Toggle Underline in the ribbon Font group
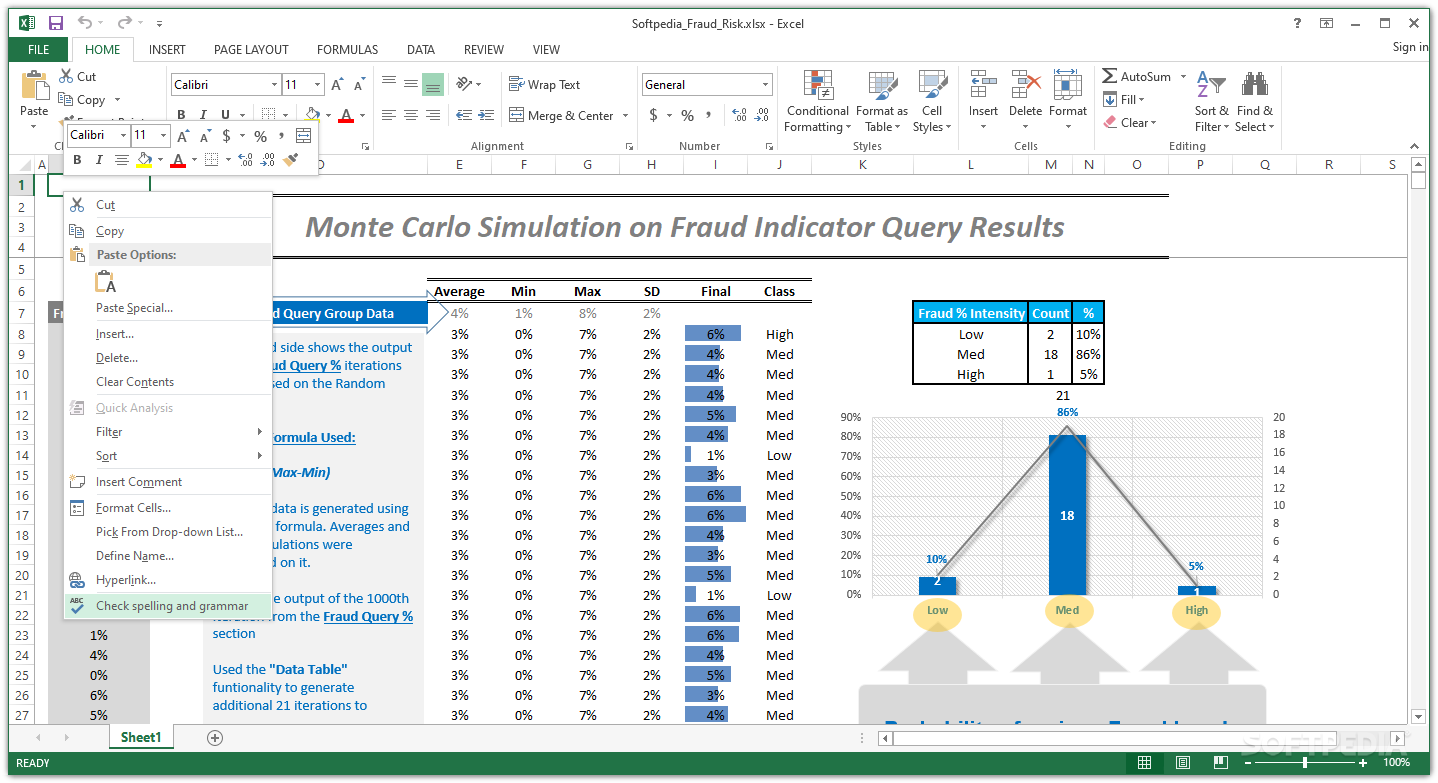Screen dimensions: 1438x783 pyautogui.click(x=226, y=115)
